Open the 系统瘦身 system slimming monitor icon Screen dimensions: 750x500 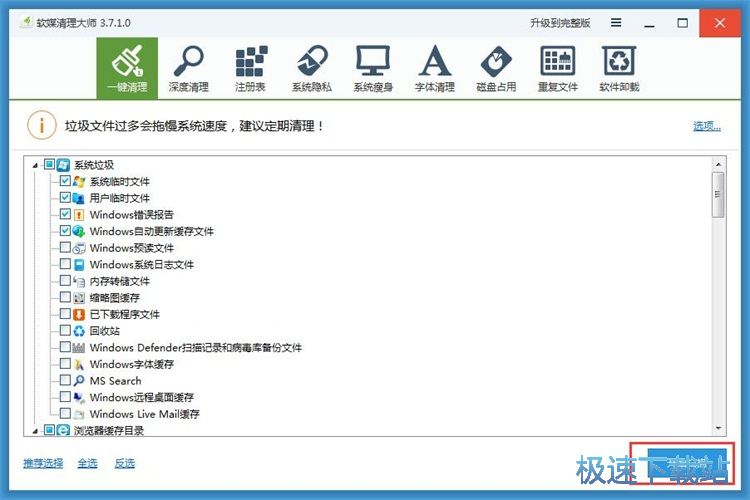(x=373, y=68)
